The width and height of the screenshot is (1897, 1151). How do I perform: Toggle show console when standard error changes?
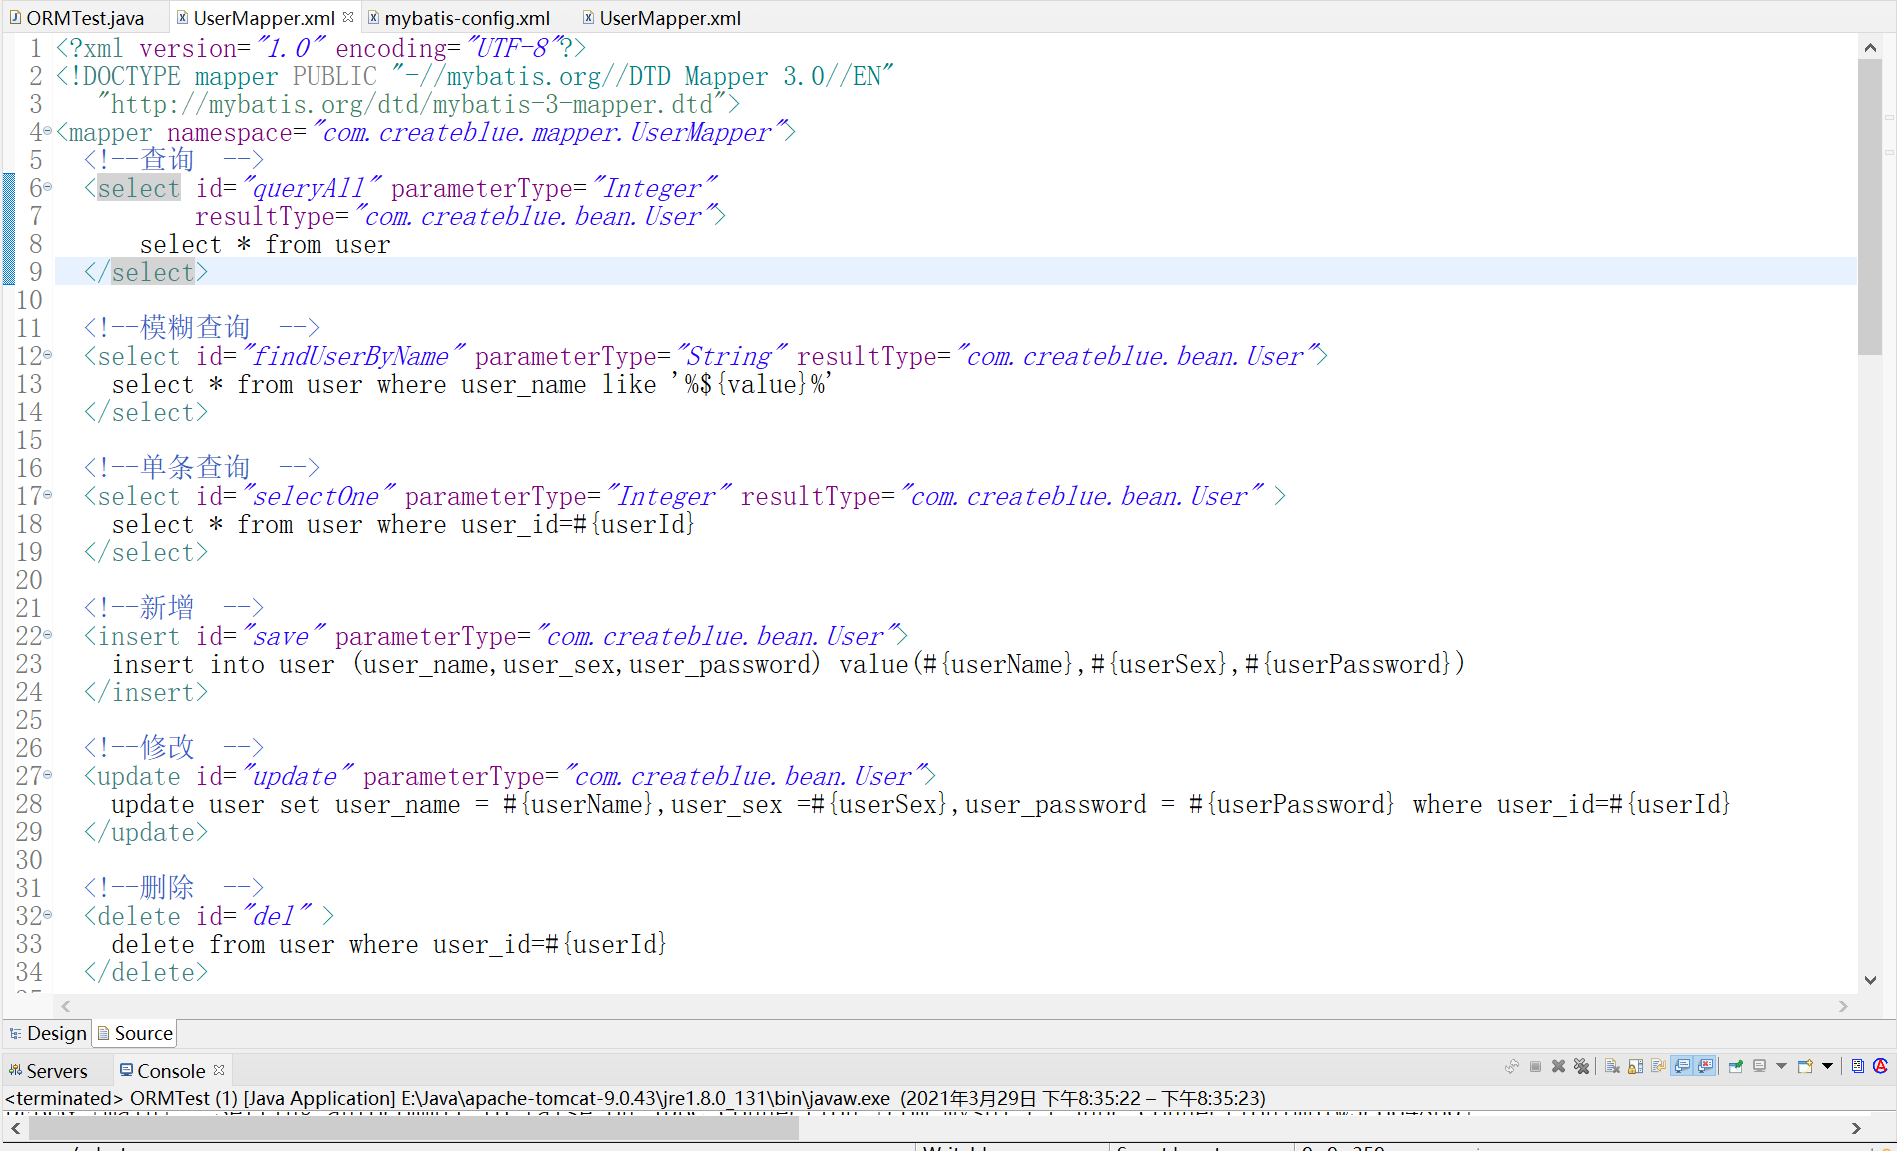(1705, 1066)
